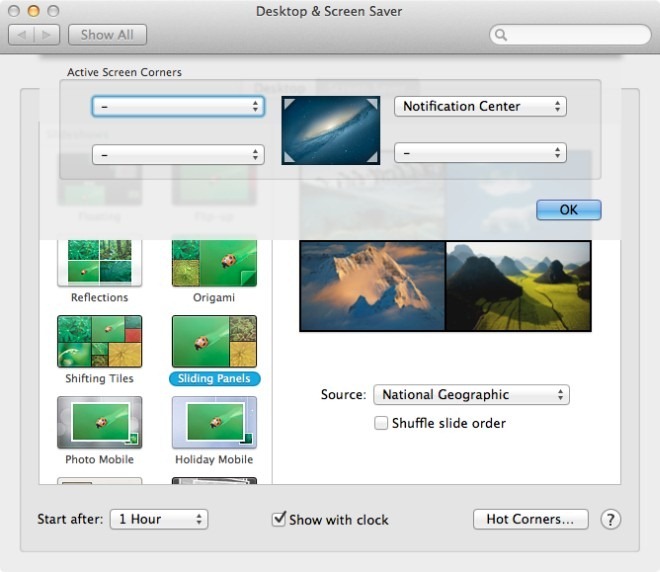This screenshot has height=572, width=660.
Task: Open the top-left corner action dropdown
Action: [178, 106]
